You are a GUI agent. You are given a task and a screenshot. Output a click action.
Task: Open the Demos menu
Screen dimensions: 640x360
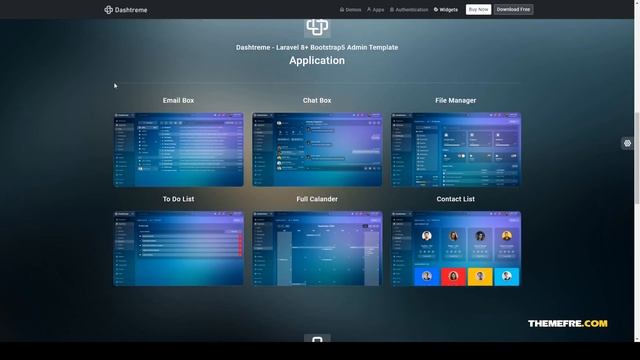point(350,9)
